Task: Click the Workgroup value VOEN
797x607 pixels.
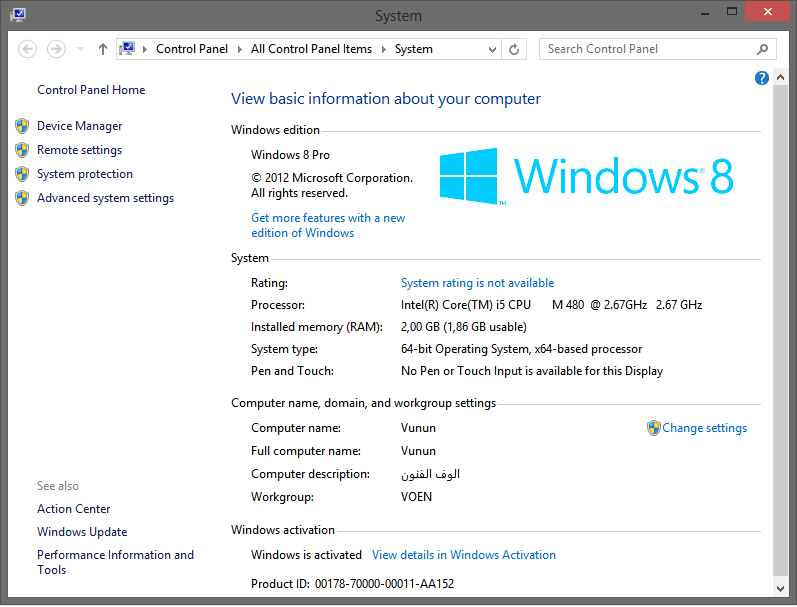Action: [416, 497]
